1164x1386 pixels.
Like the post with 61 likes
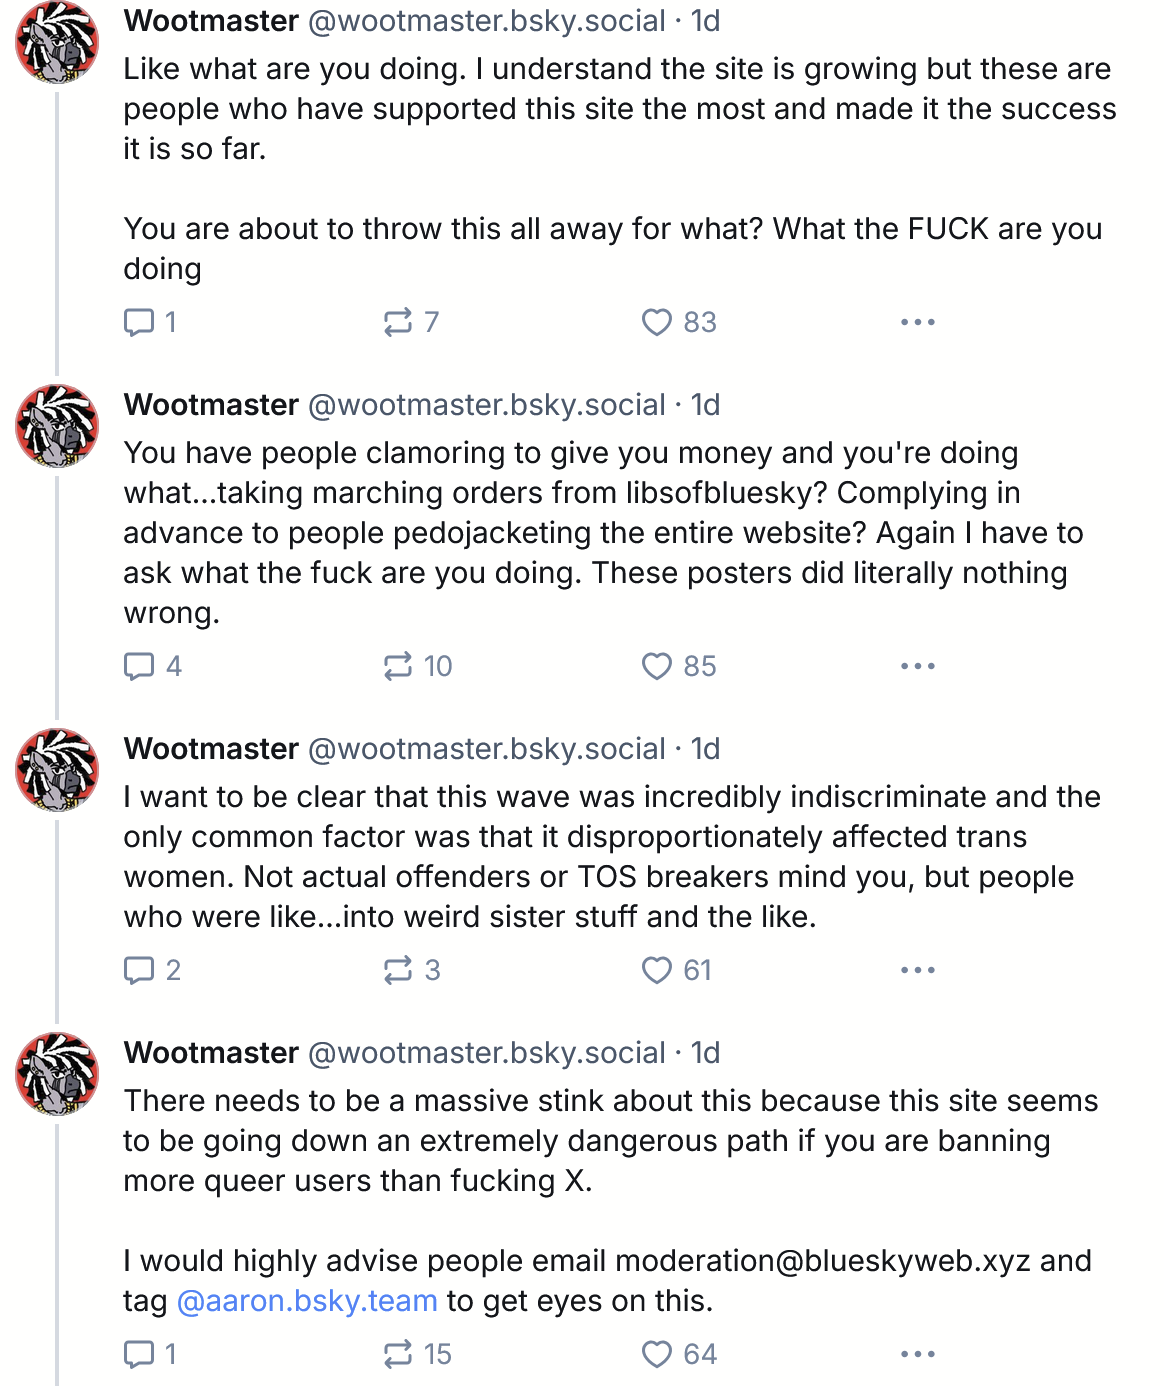click(656, 970)
